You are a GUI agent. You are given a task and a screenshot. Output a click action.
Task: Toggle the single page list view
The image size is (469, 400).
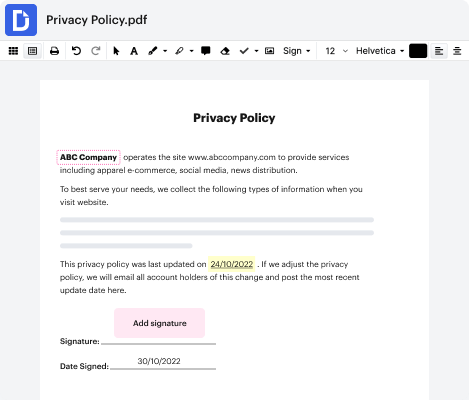(x=32, y=51)
